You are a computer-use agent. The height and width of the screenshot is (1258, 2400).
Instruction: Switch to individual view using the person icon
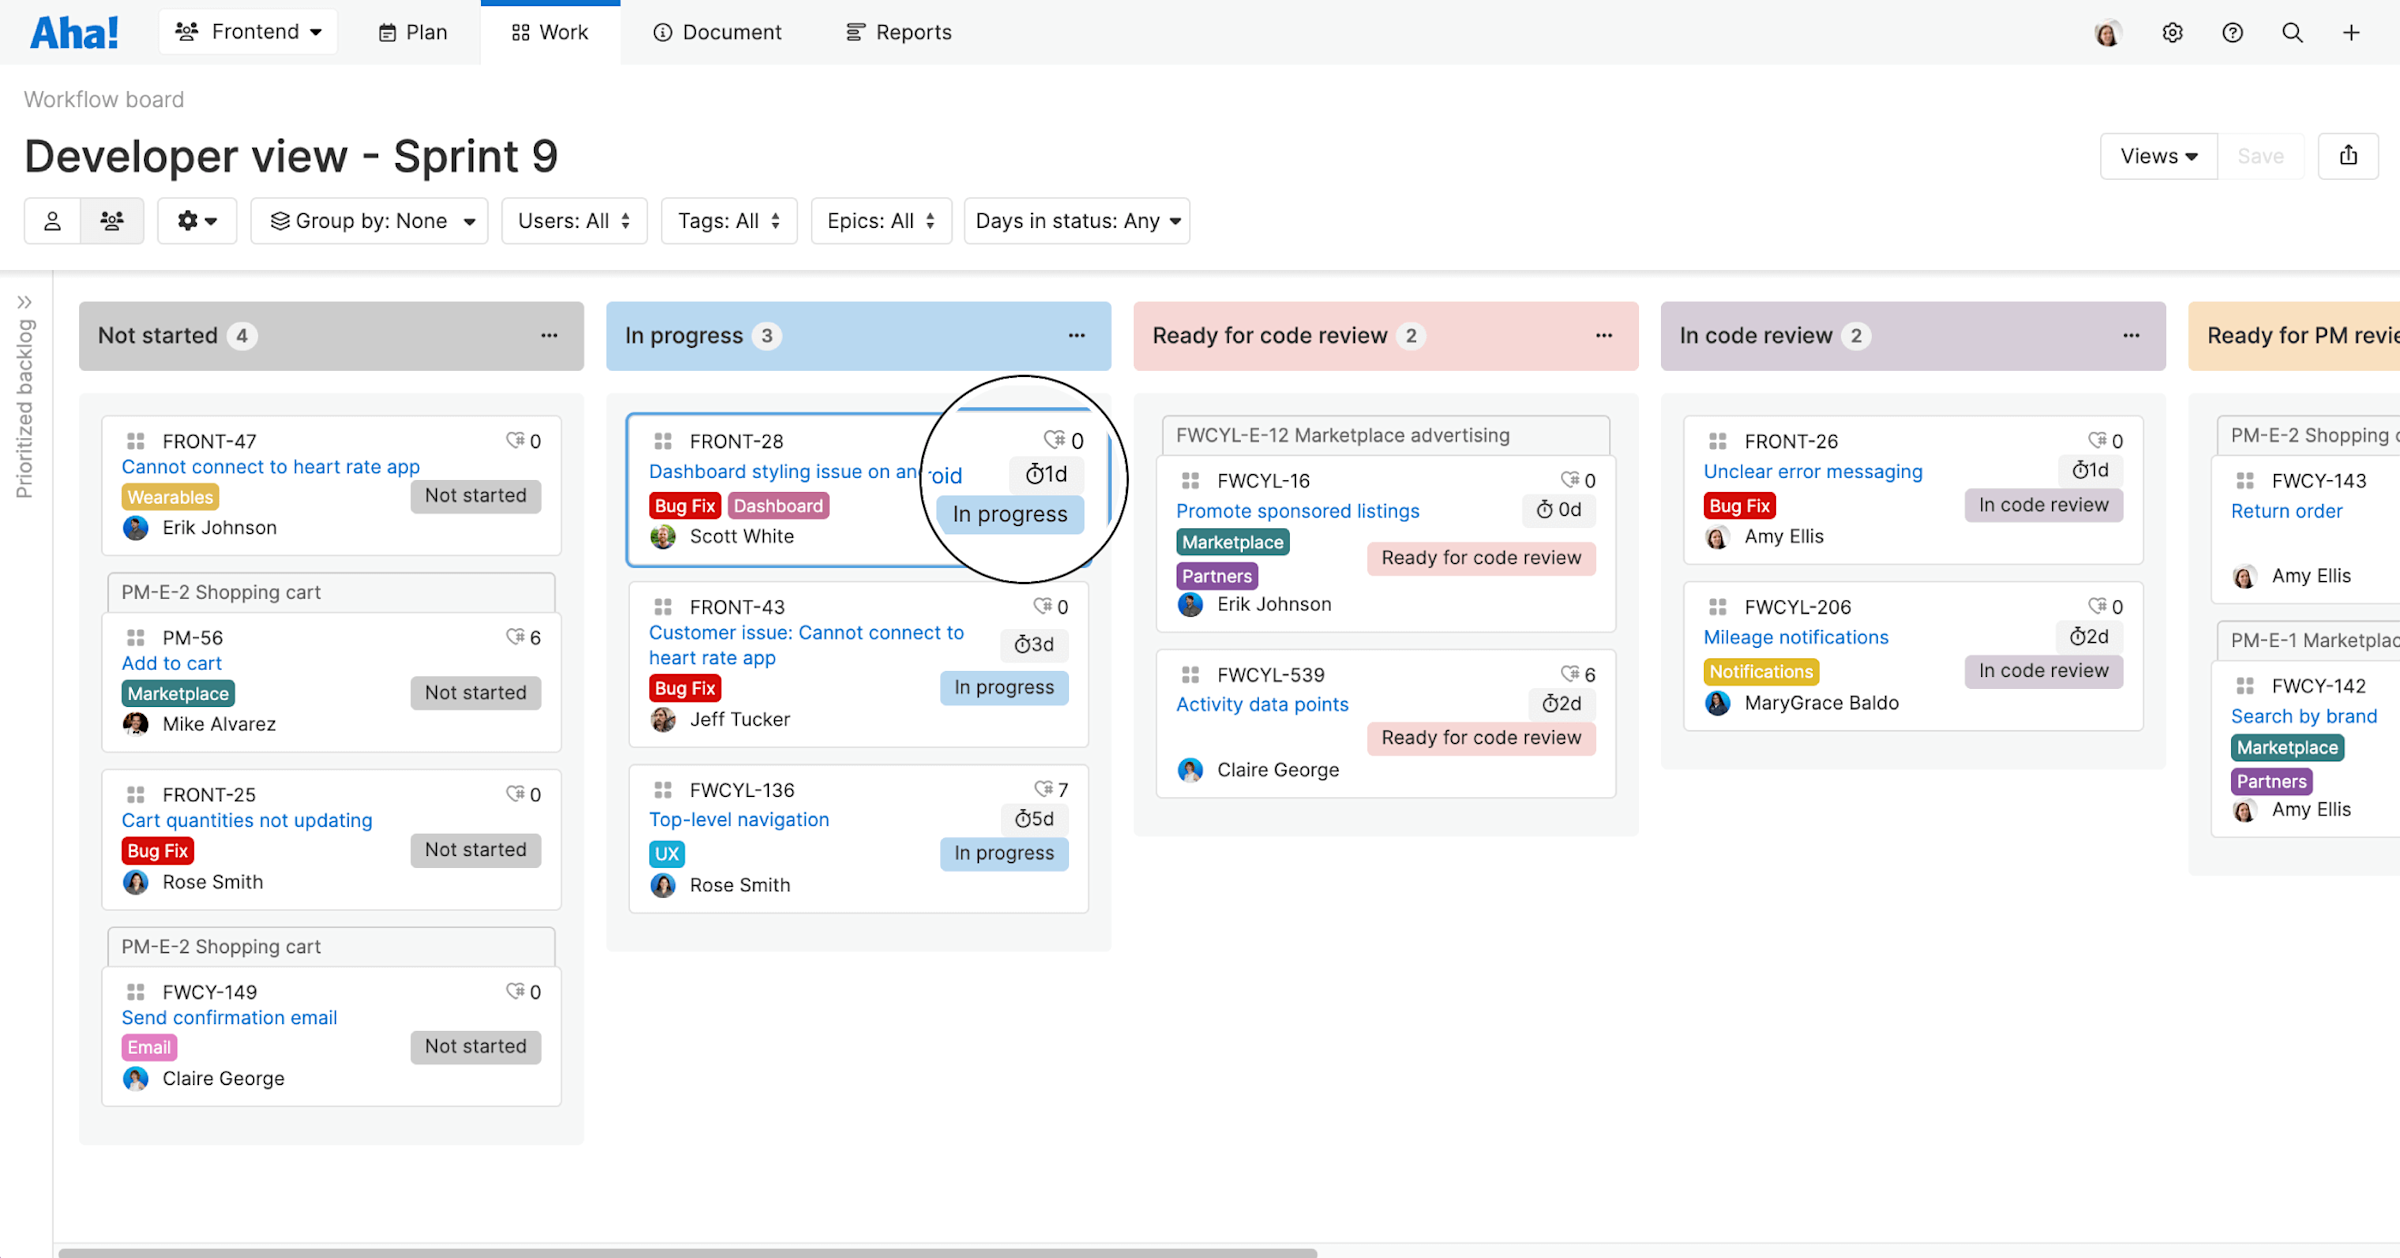tap(52, 221)
